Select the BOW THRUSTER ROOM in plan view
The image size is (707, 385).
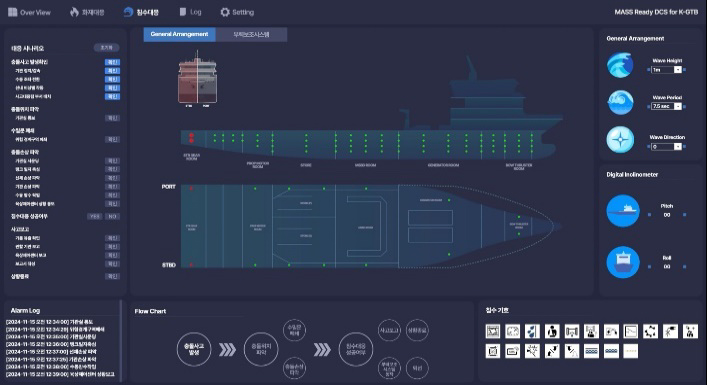(519, 225)
